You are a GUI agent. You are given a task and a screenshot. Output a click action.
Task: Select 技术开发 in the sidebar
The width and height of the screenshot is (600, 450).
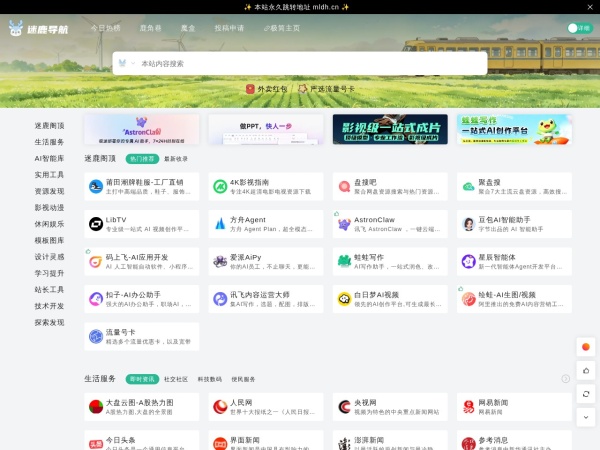coord(49,306)
